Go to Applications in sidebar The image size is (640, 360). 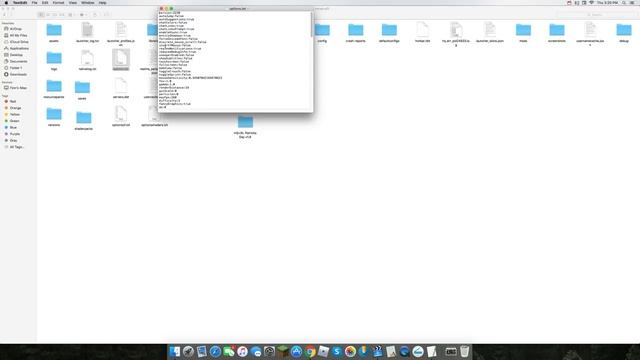[19, 49]
